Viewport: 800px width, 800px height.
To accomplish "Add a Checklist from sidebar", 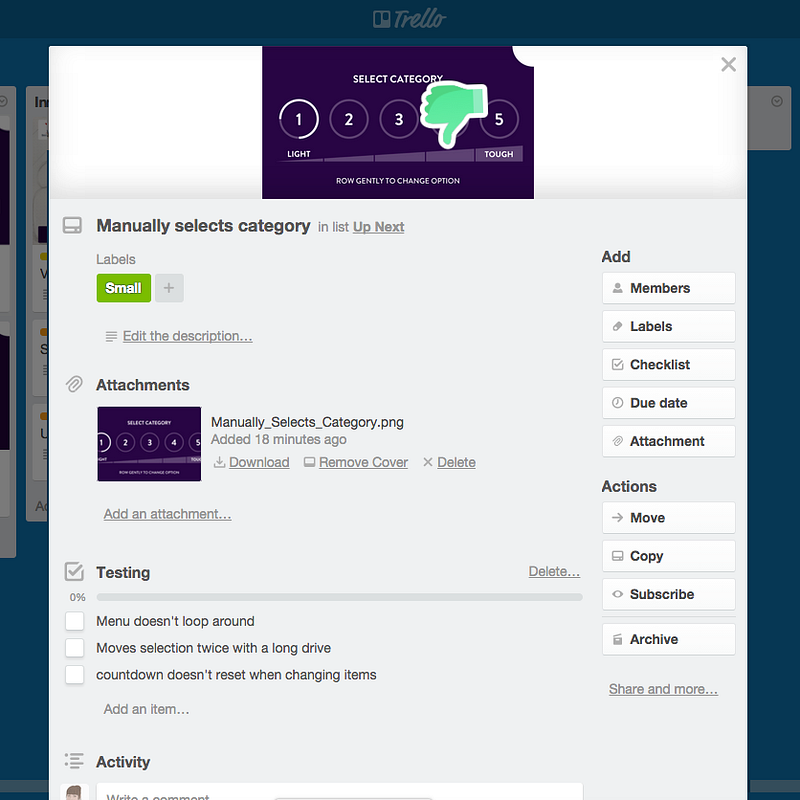I will pos(668,364).
